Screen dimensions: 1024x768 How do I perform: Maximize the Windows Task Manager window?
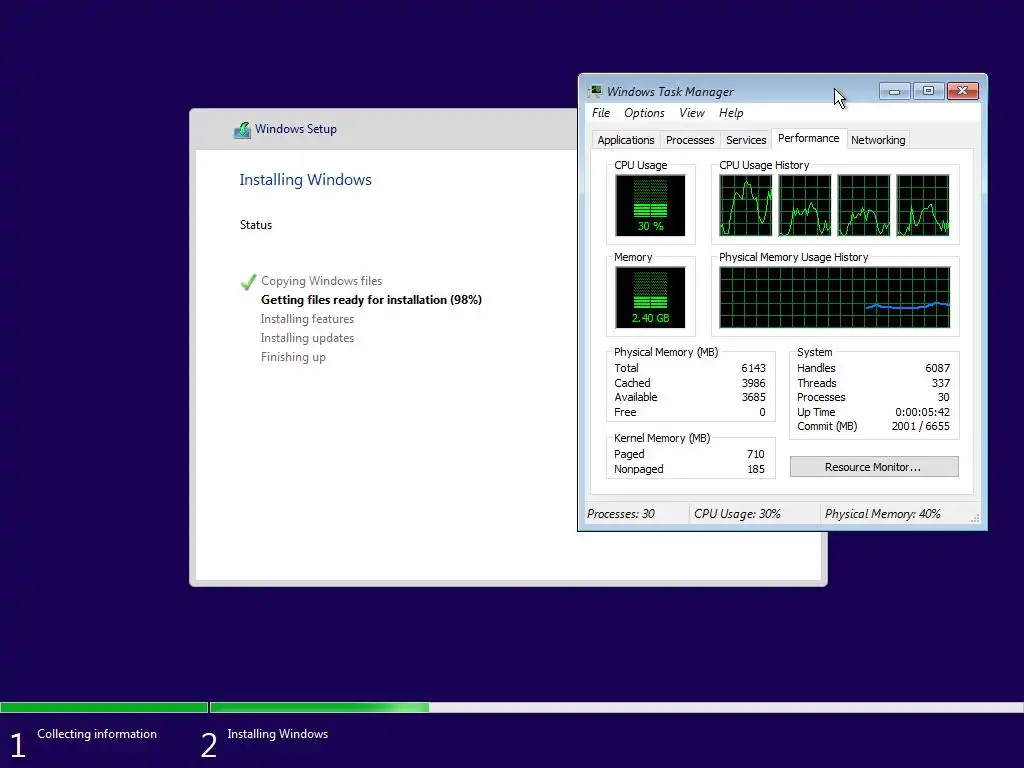[x=928, y=91]
